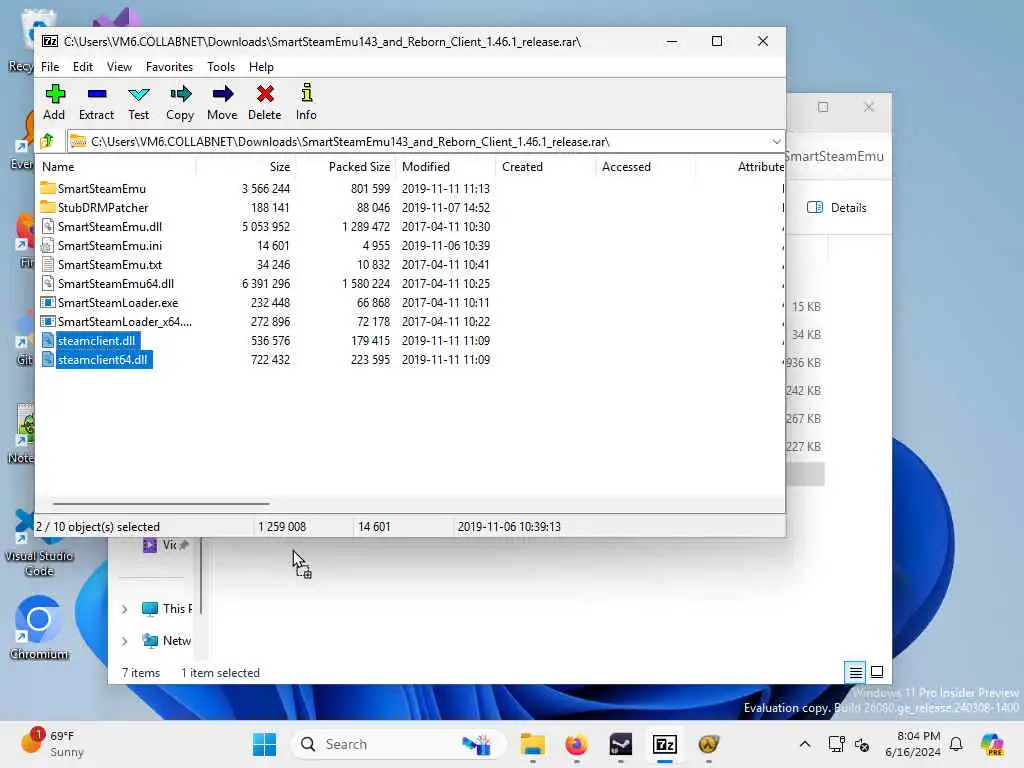Click the Details button in File Explorer
The width and height of the screenshot is (1024, 768).
(x=837, y=208)
